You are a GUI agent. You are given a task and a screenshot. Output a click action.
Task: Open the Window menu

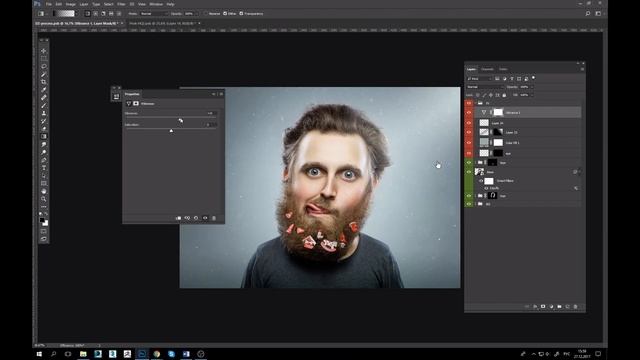156,4
